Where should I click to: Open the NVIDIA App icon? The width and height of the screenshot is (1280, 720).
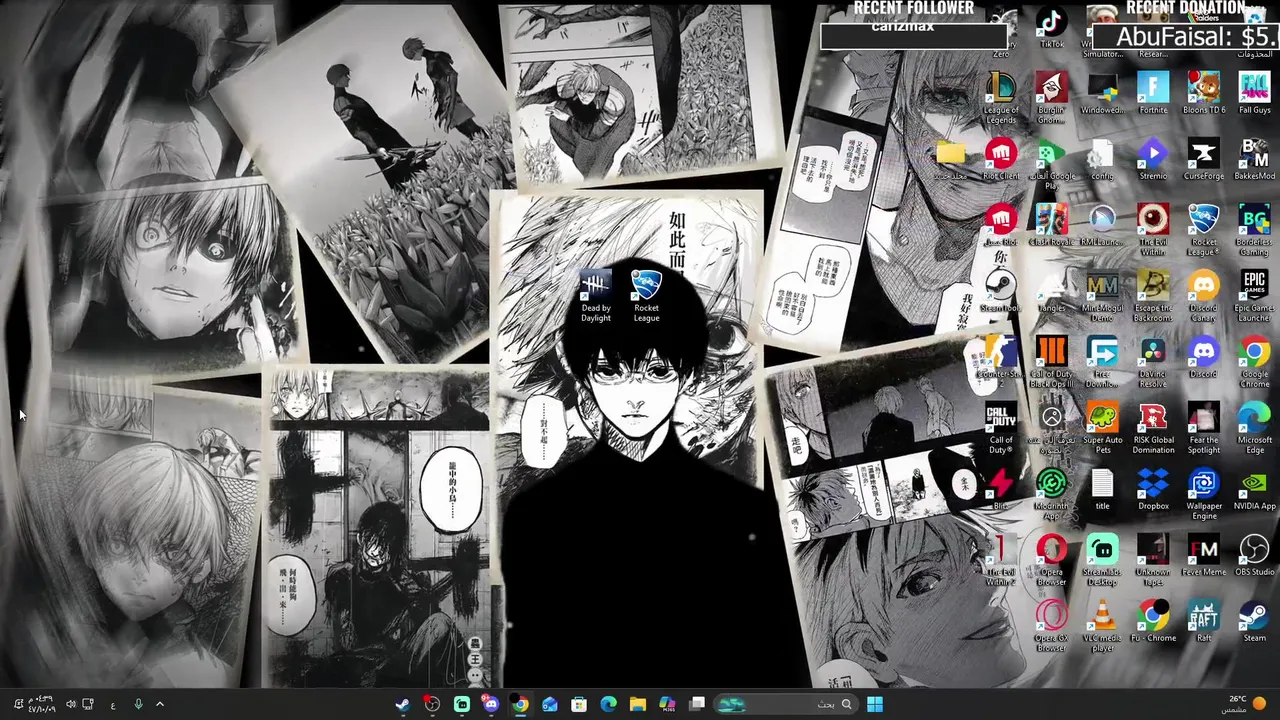pyautogui.click(x=1254, y=490)
